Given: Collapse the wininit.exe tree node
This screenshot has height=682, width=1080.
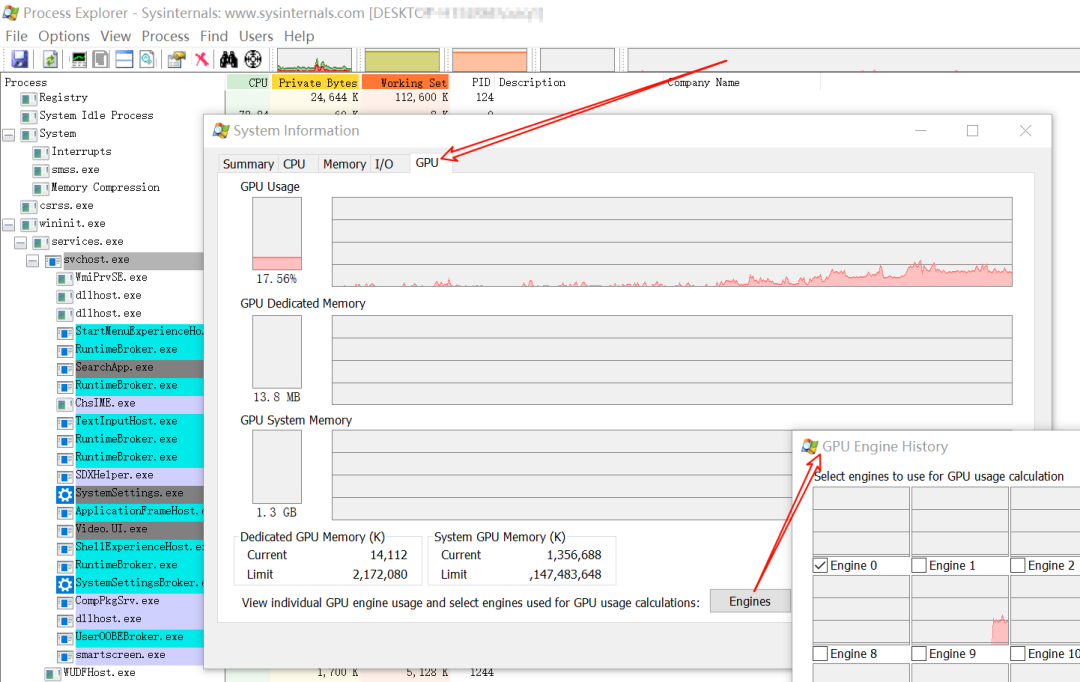Looking at the screenshot, I should pyautogui.click(x=9, y=224).
